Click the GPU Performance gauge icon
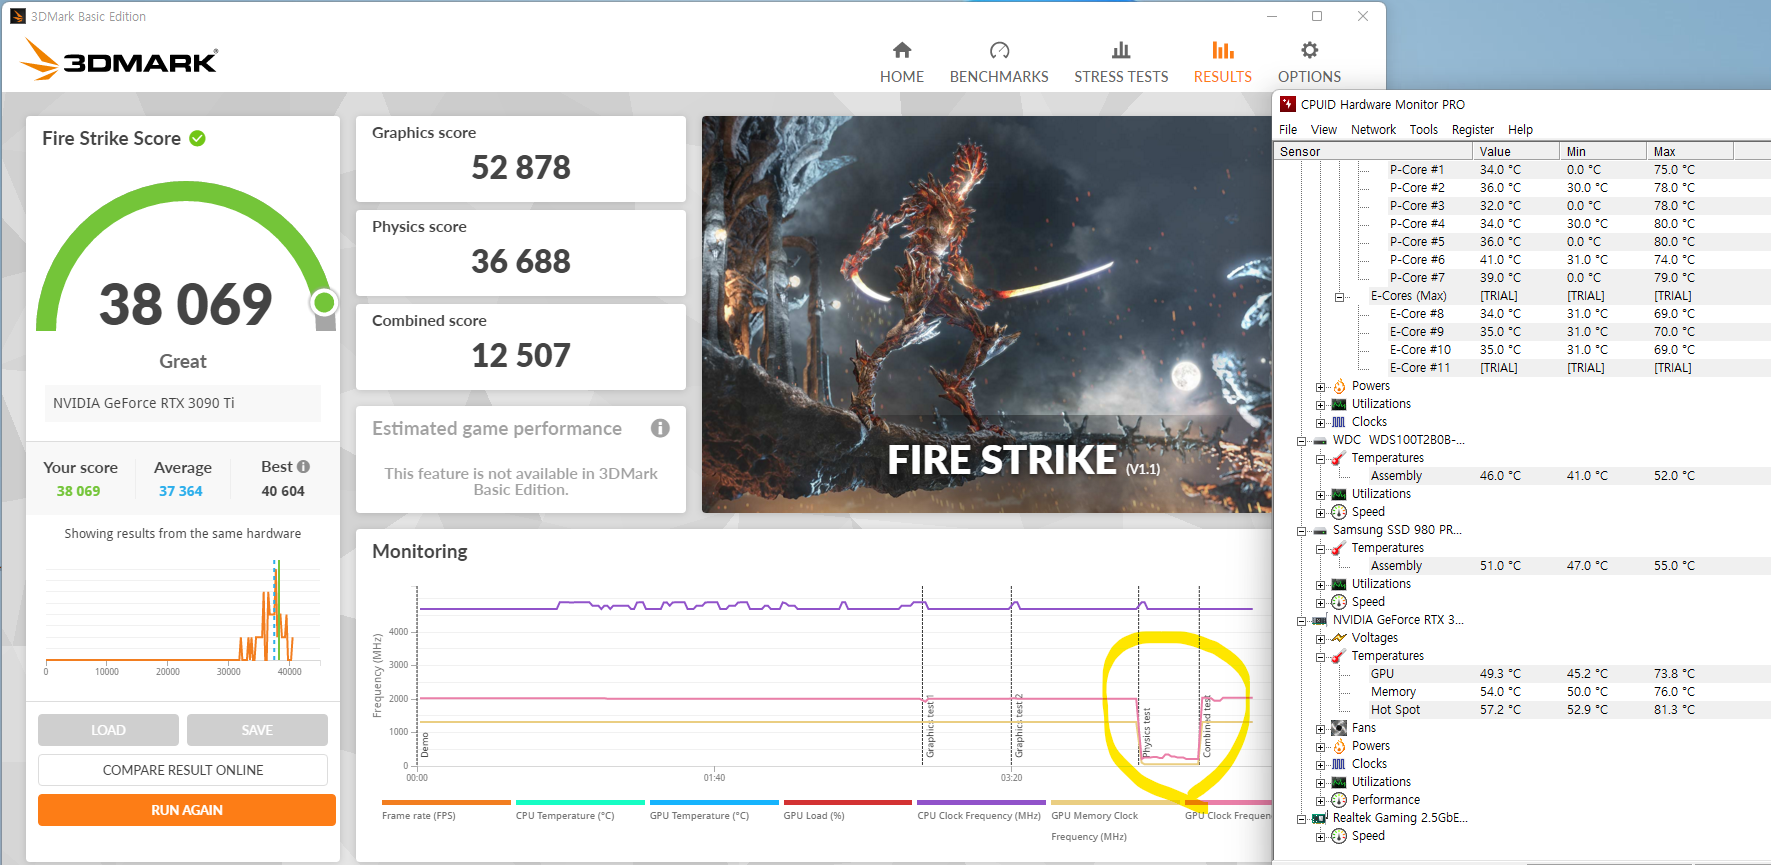Screen dimensions: 1771x865 1339,800
